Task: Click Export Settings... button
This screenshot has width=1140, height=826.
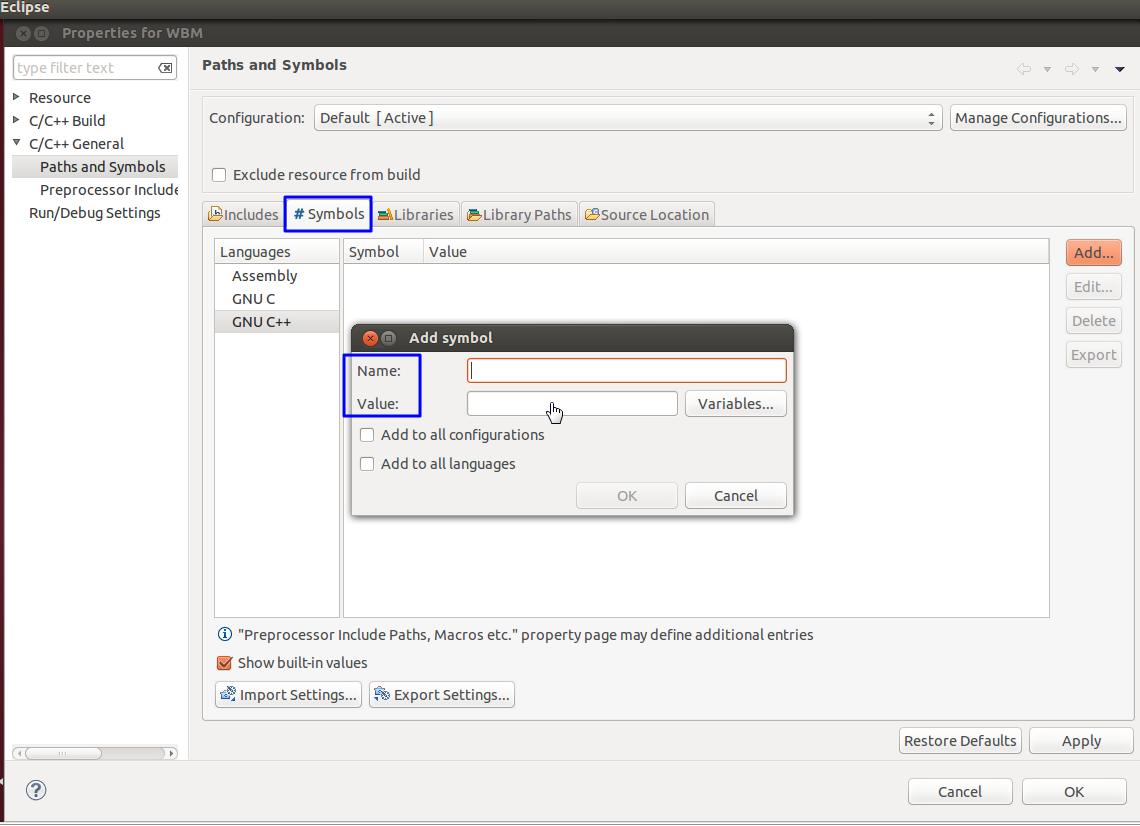Action: (x=442, y=694)
